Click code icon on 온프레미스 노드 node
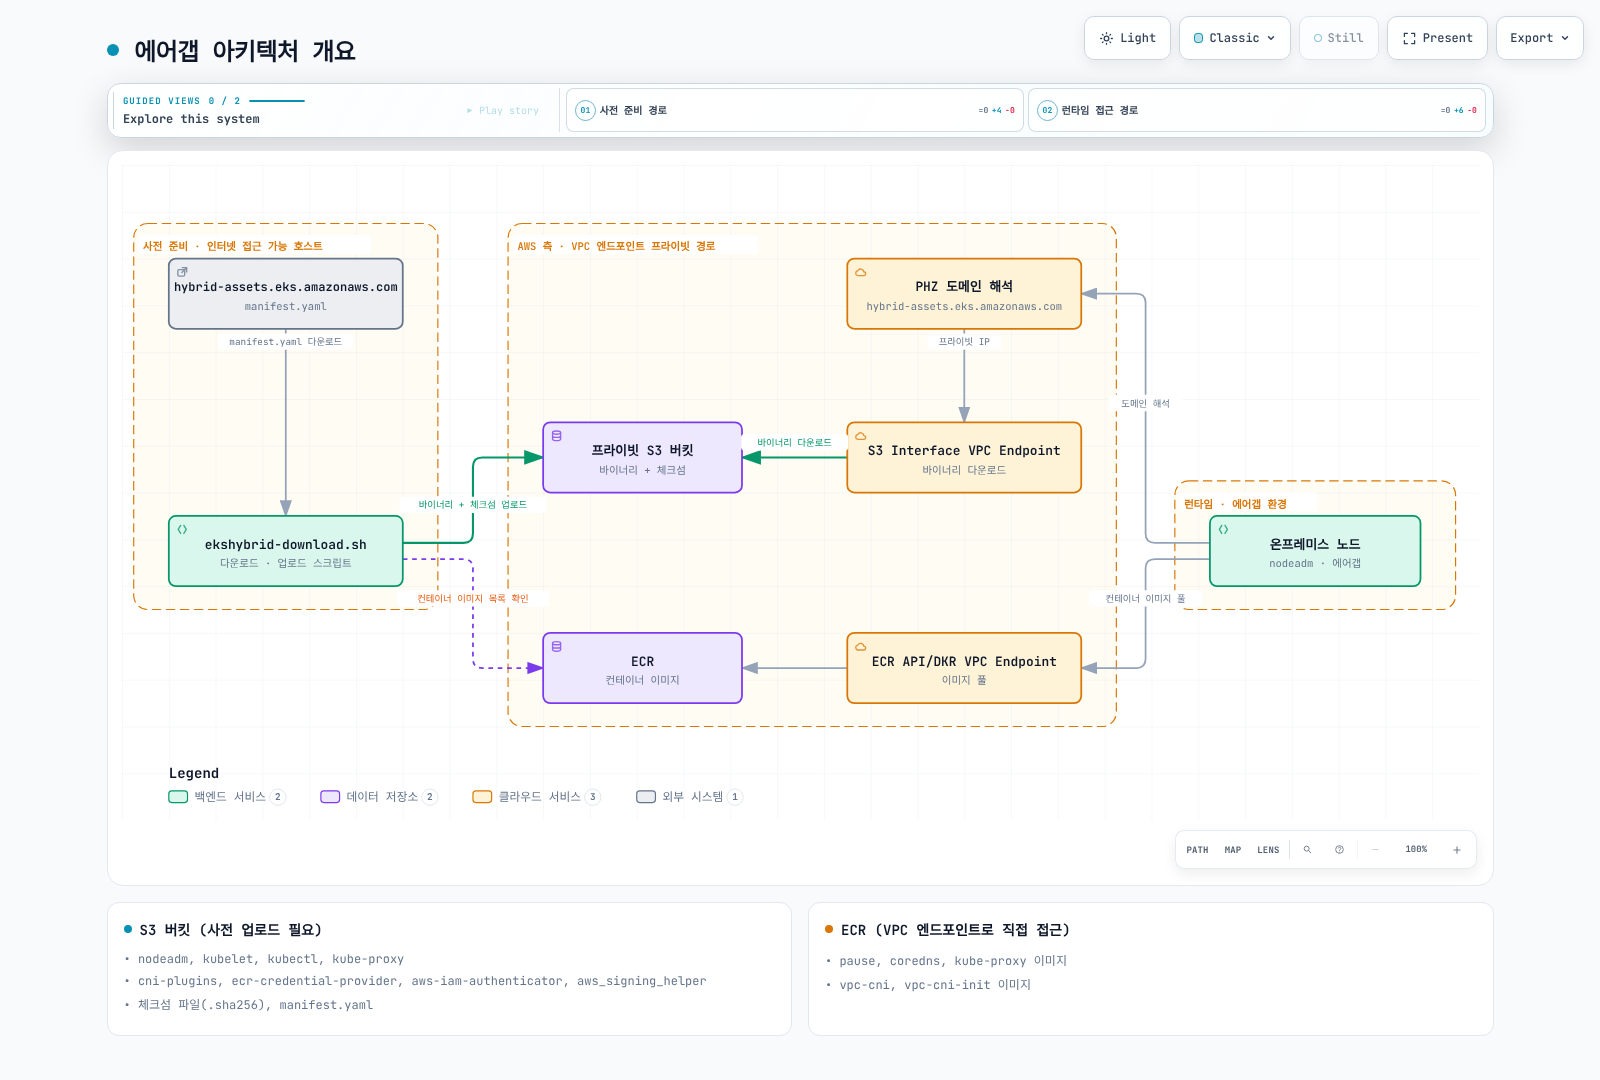The width and height of the screenshot is (1600, 1080). point(1223,529)
